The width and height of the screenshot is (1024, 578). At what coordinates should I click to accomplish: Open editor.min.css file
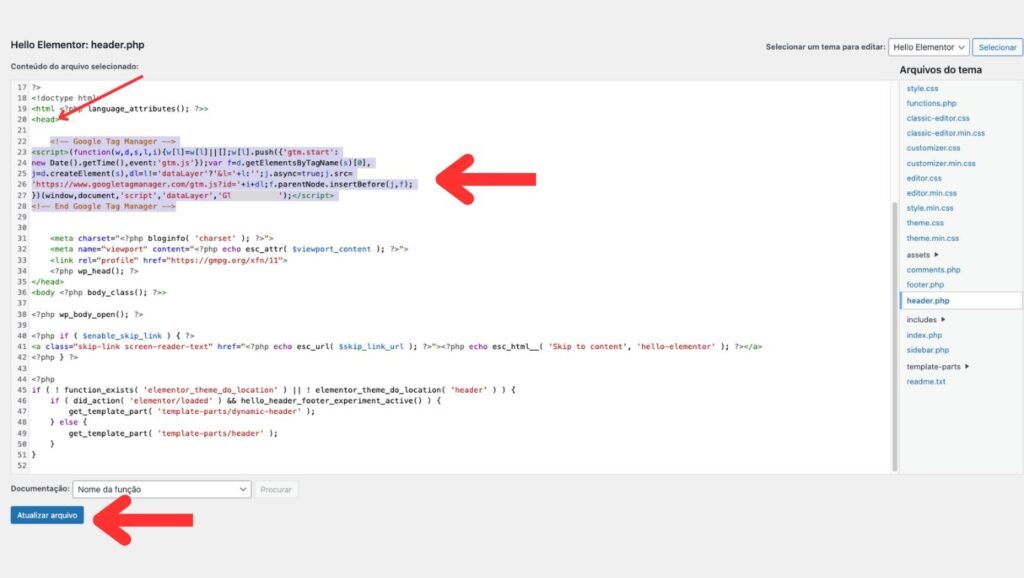pyautogui.click(x=931, y=193)
